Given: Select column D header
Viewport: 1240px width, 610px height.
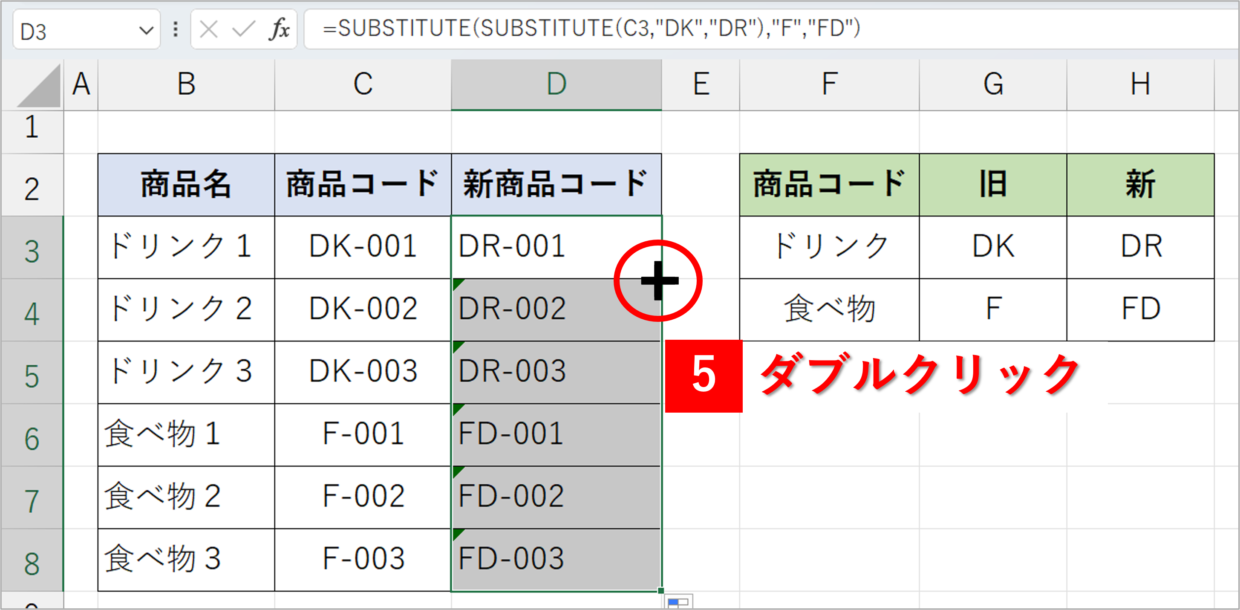Looking at the screenshot, I should pos(556,86).
